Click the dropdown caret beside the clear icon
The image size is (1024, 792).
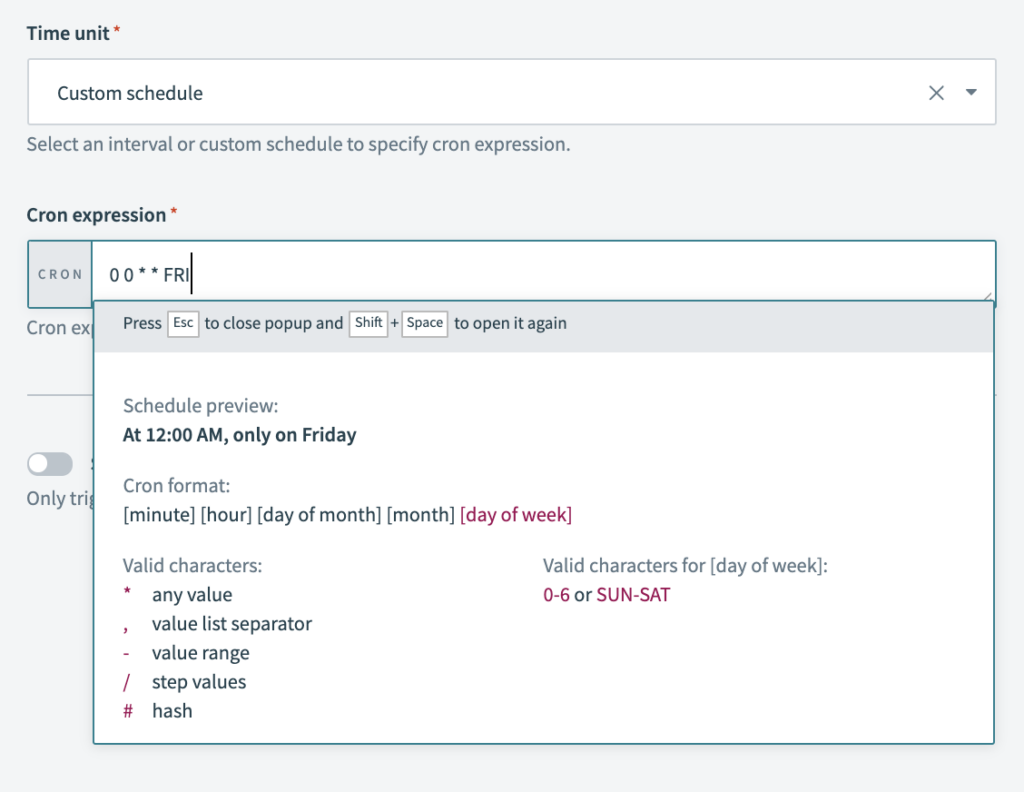click(971, 92)
